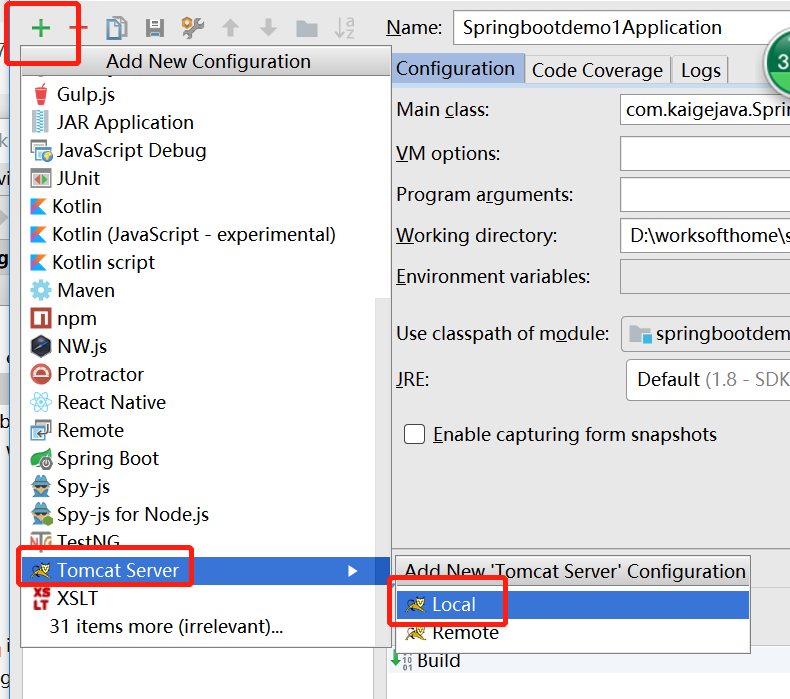Click the Move Down arrow icon

point(268,28)
